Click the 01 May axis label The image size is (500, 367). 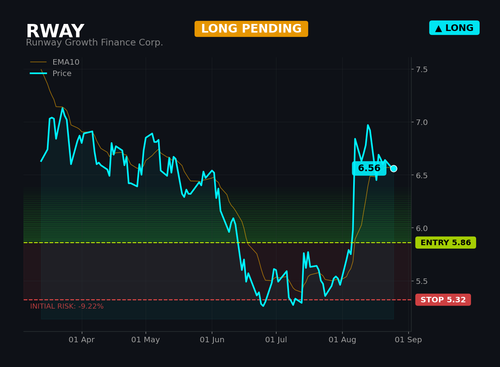(145, 340)
